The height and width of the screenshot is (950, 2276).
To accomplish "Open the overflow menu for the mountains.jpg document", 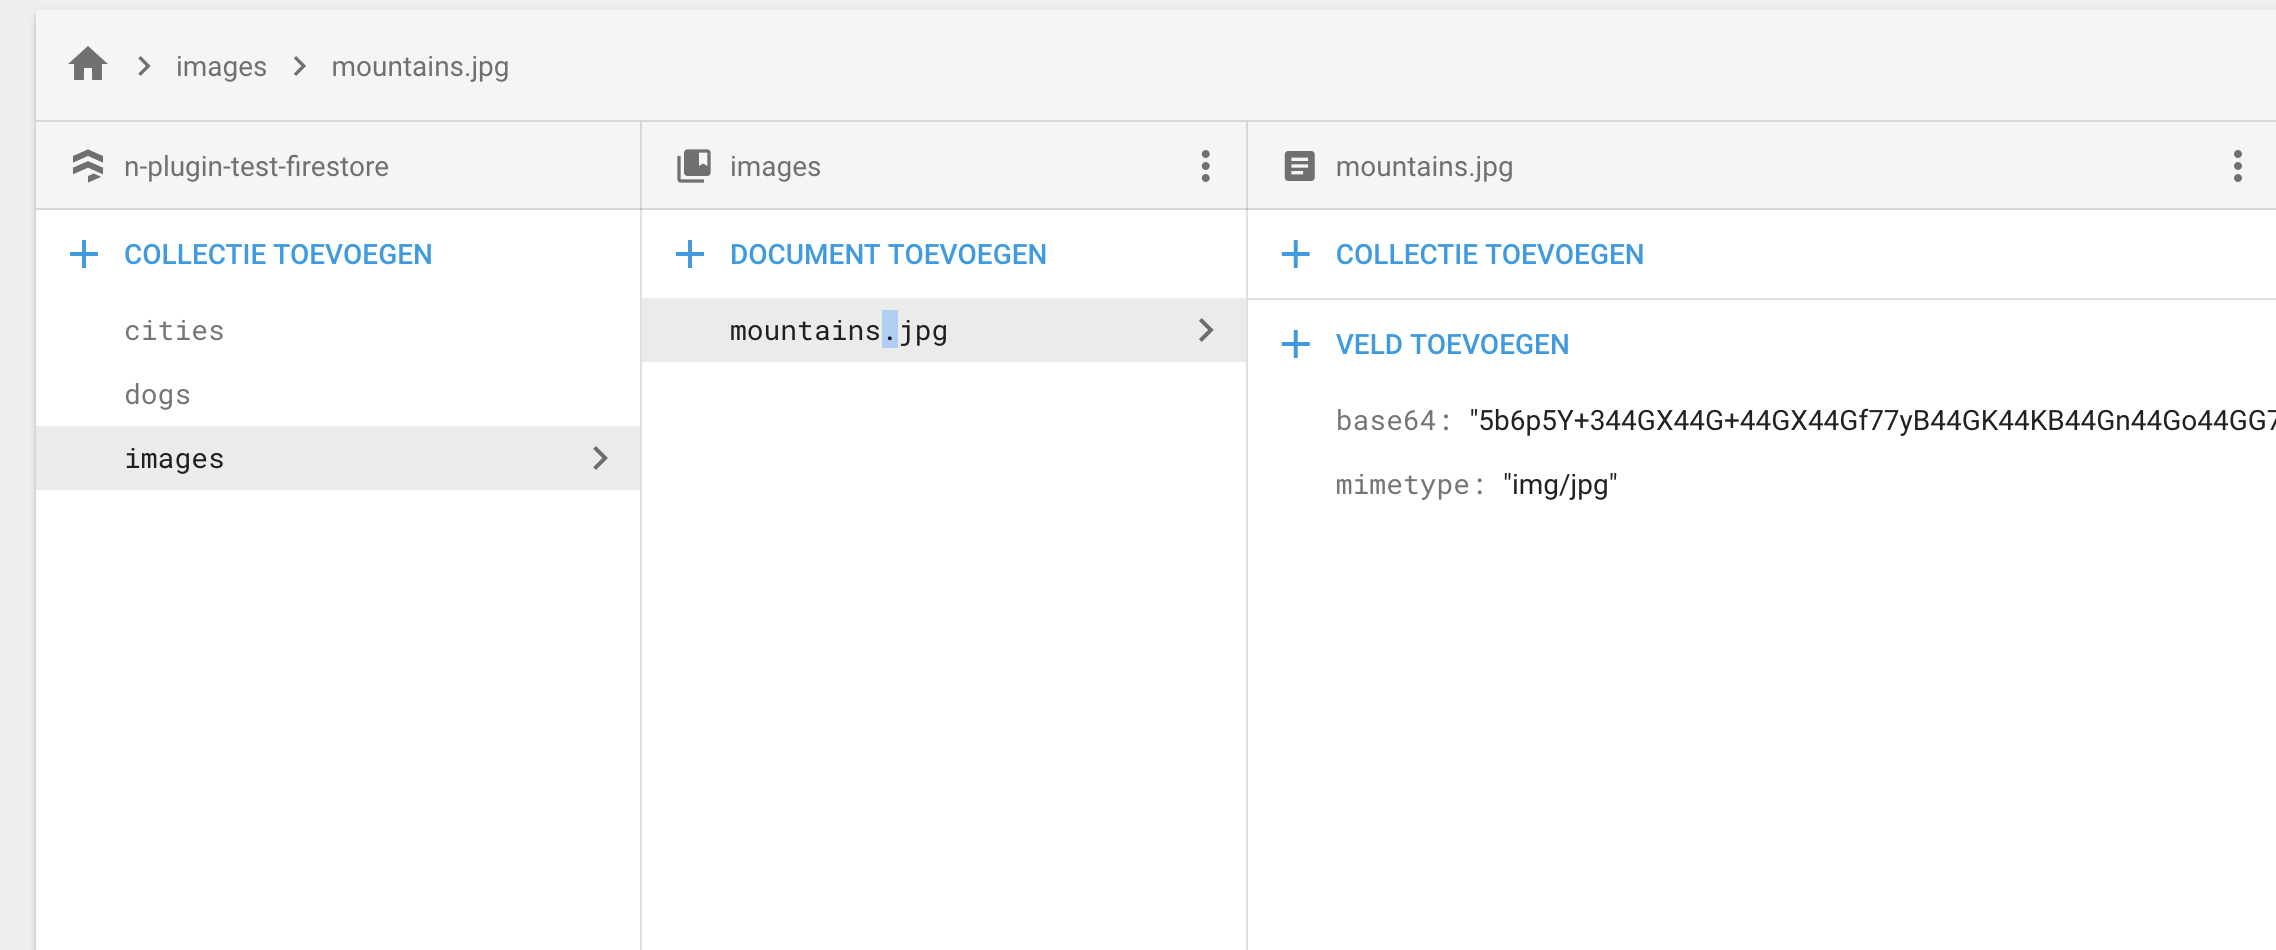I will 2237,166.
